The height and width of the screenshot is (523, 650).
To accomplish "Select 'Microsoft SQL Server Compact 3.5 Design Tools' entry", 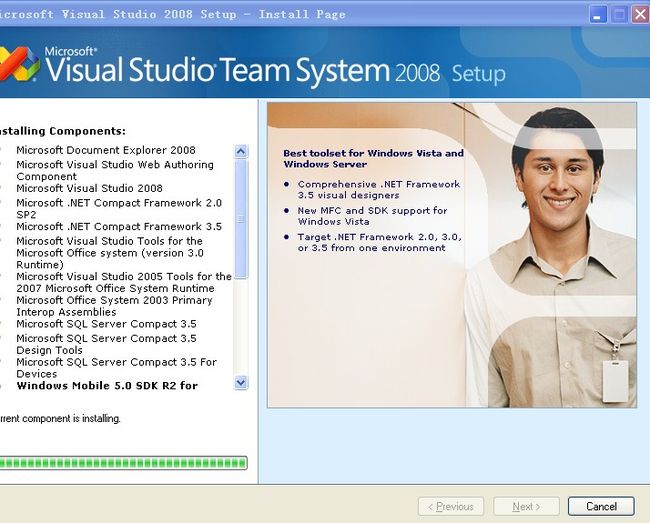I will pos(106,344).
